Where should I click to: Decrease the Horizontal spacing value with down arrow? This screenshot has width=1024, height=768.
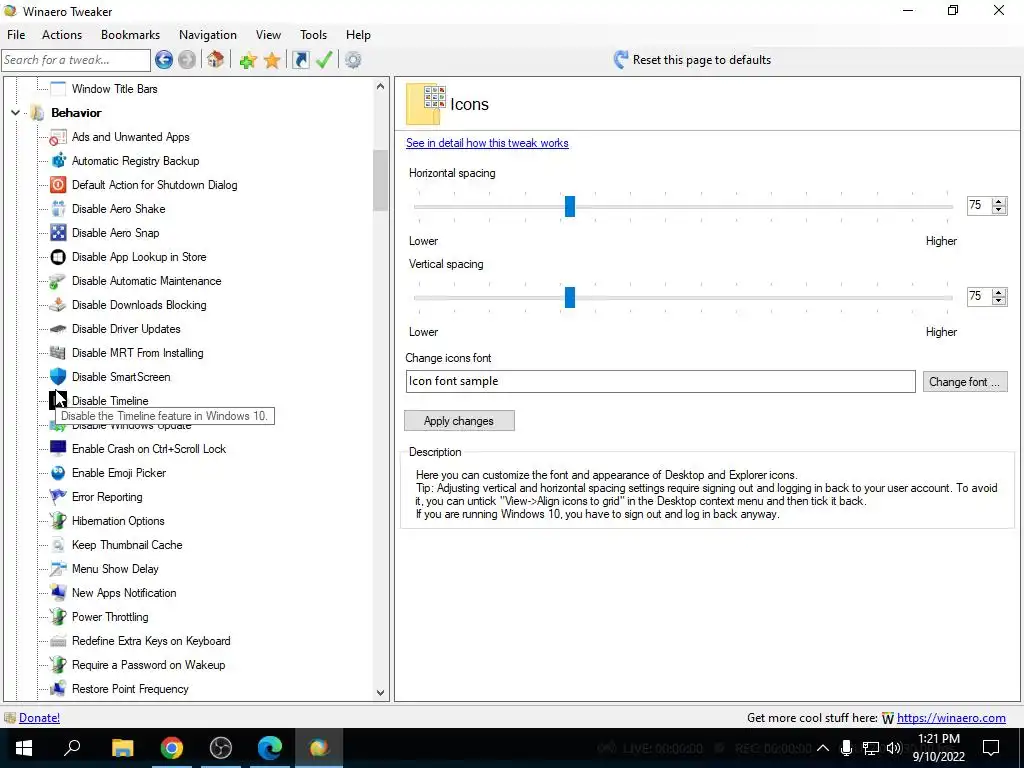coord(998,210)
